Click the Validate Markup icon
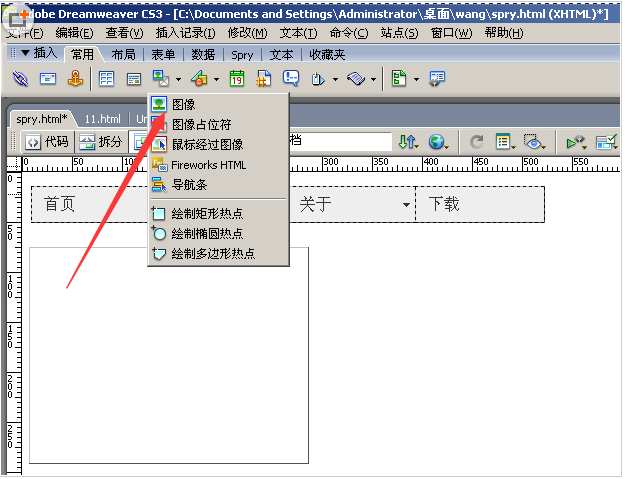Image resolution: width=625 pixels, height=479 pixels. point(576,141)
